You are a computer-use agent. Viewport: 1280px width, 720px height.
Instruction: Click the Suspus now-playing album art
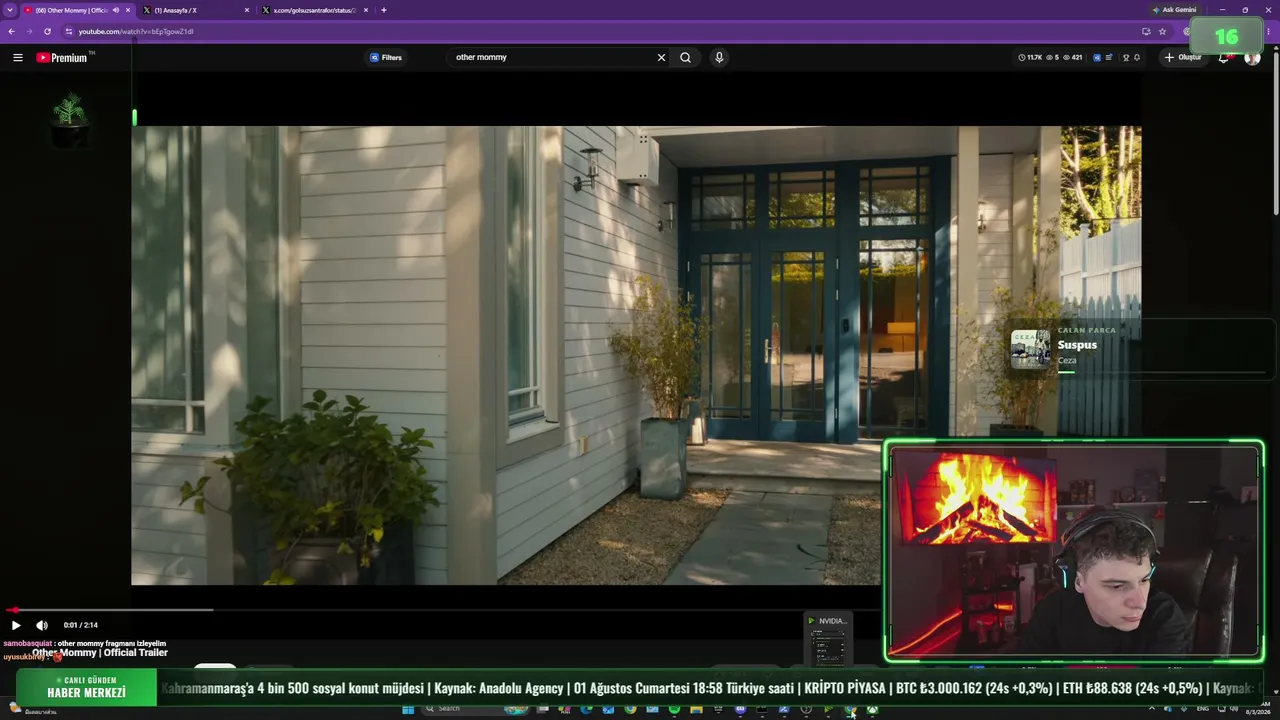pyautogui.click(x=1030, y=350)
